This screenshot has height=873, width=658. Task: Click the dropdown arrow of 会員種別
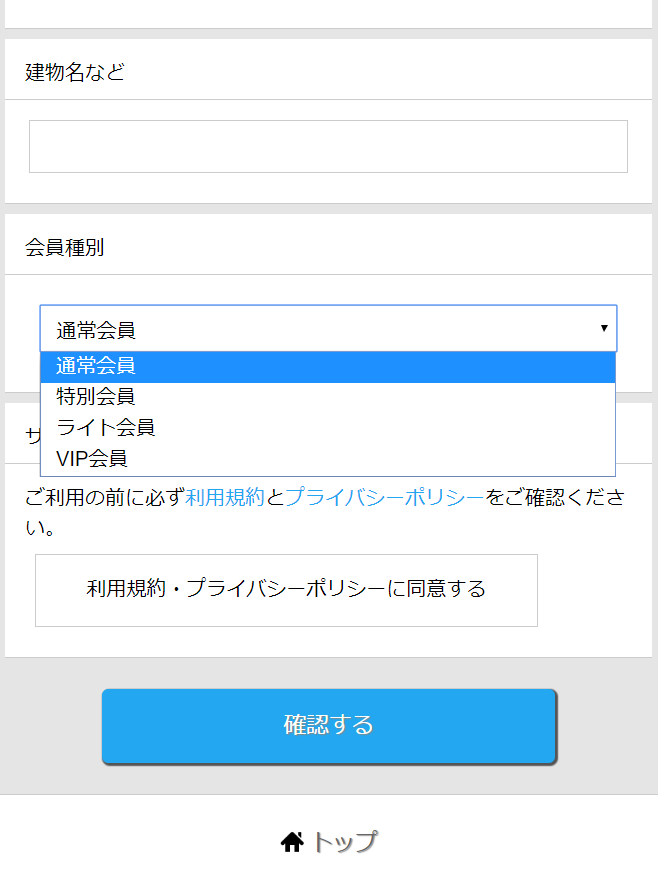pos(604,328)
